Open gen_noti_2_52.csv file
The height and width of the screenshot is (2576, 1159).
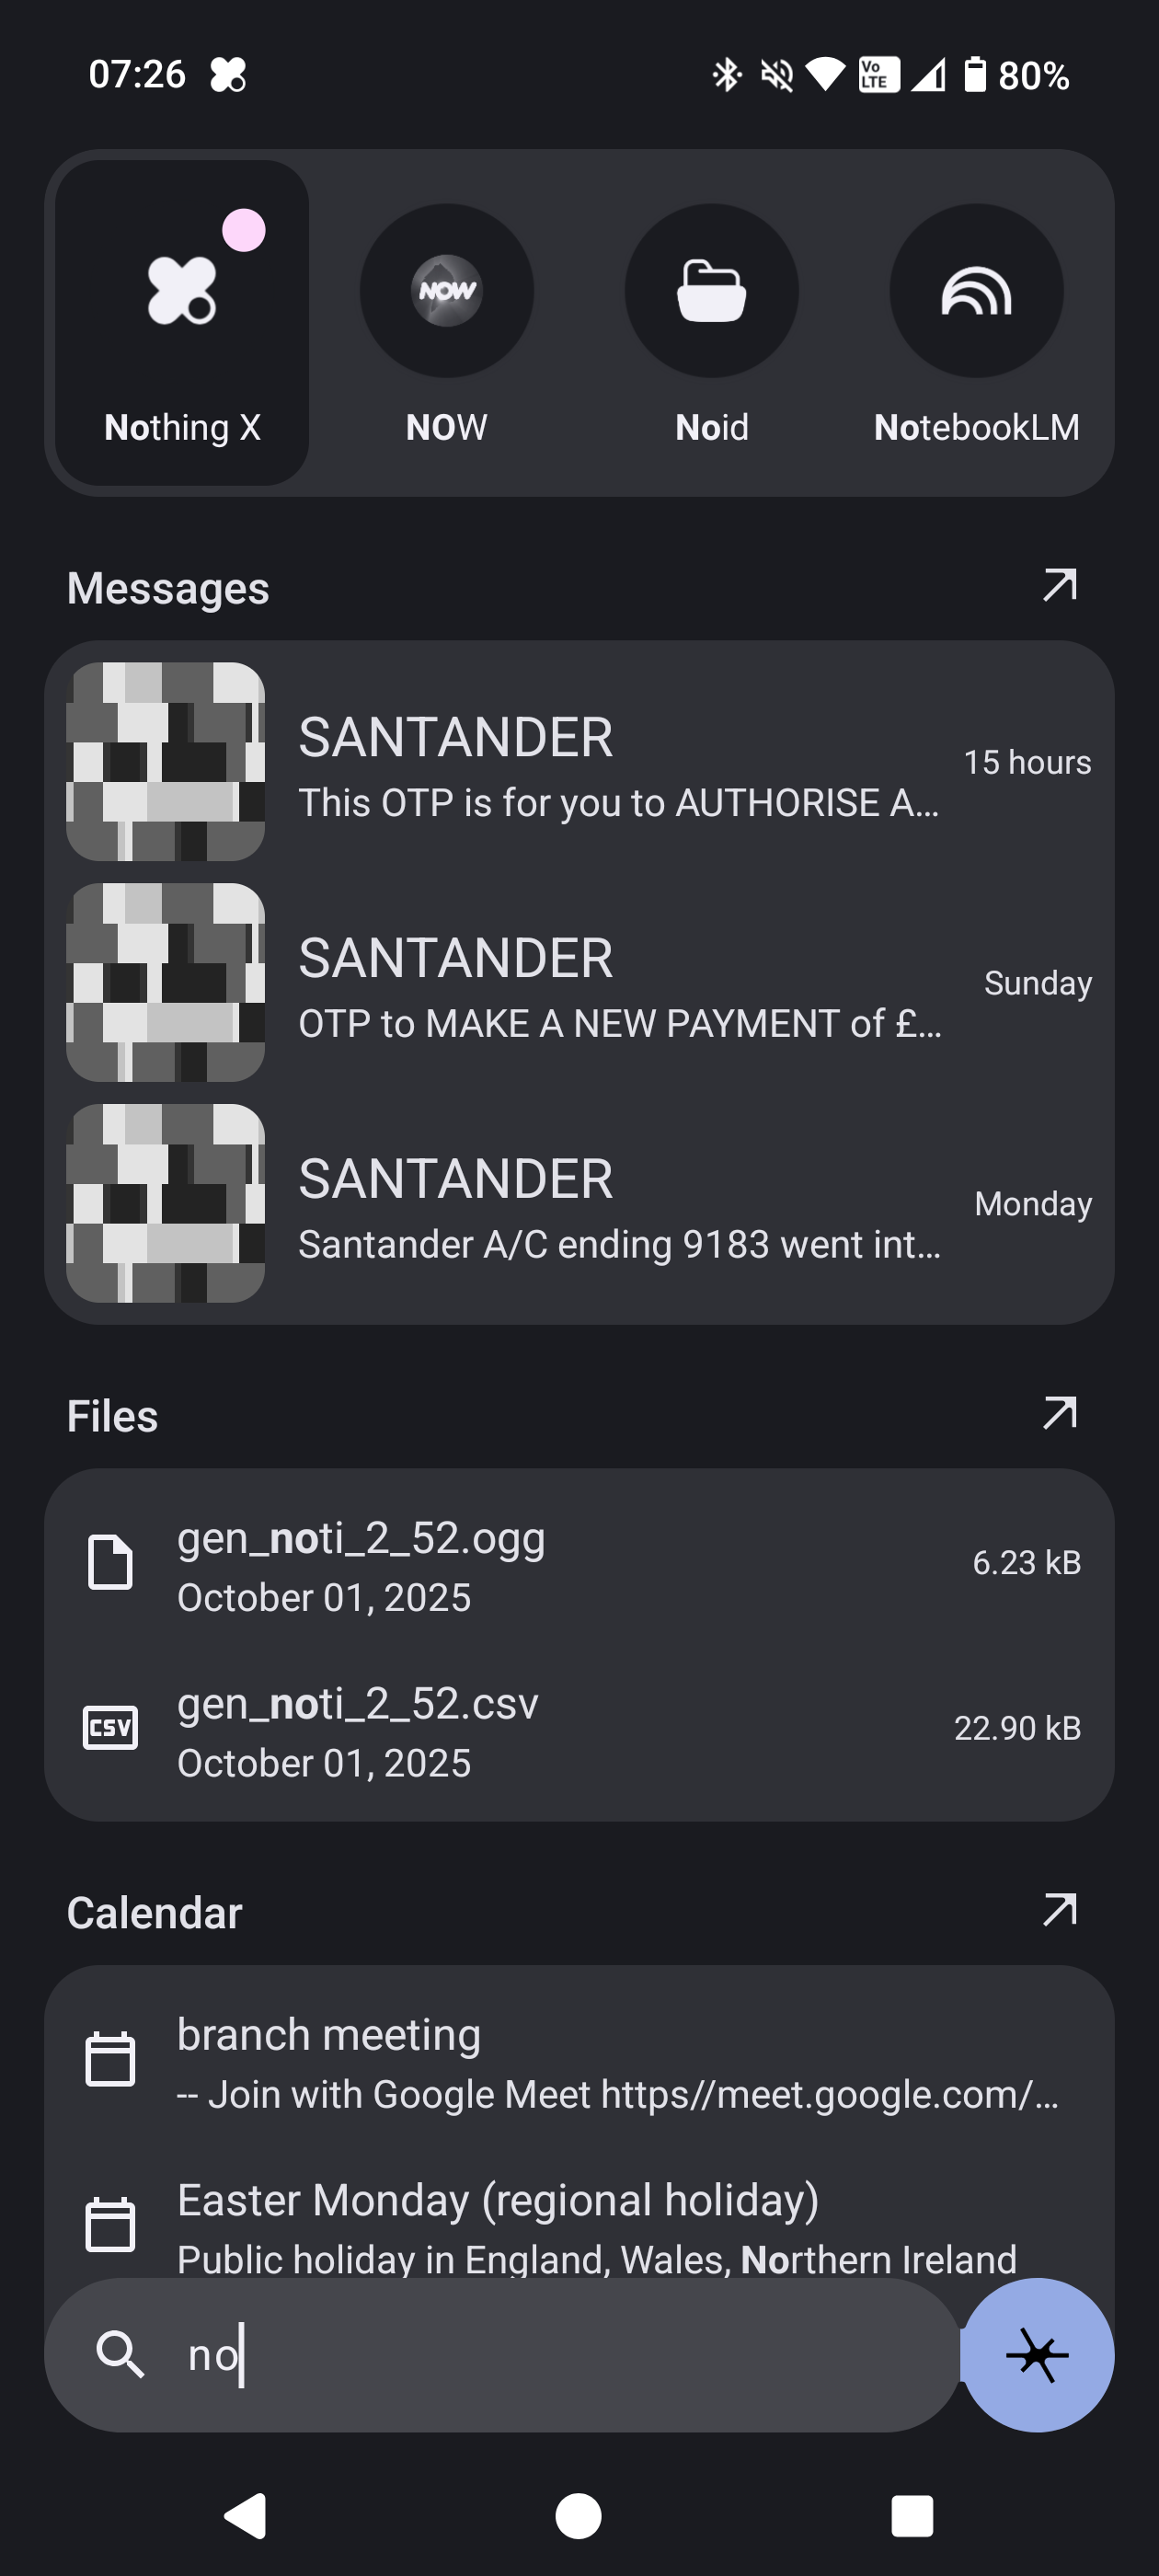click(x=580, y=1730)
